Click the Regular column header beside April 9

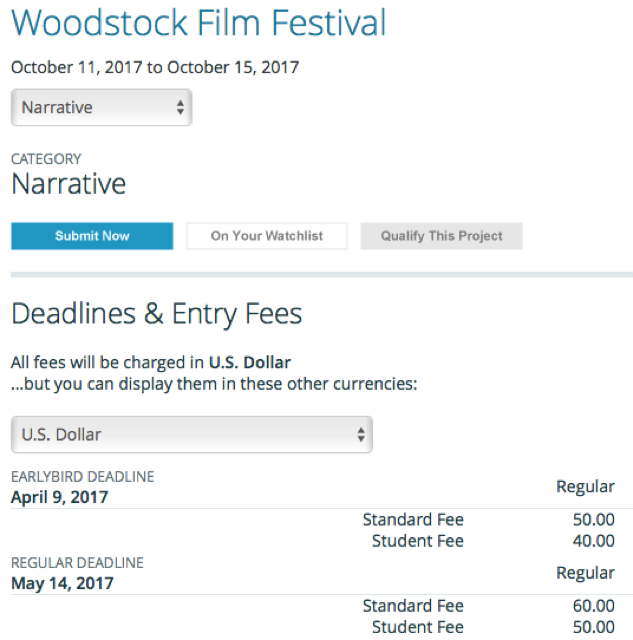pos(585,487)
